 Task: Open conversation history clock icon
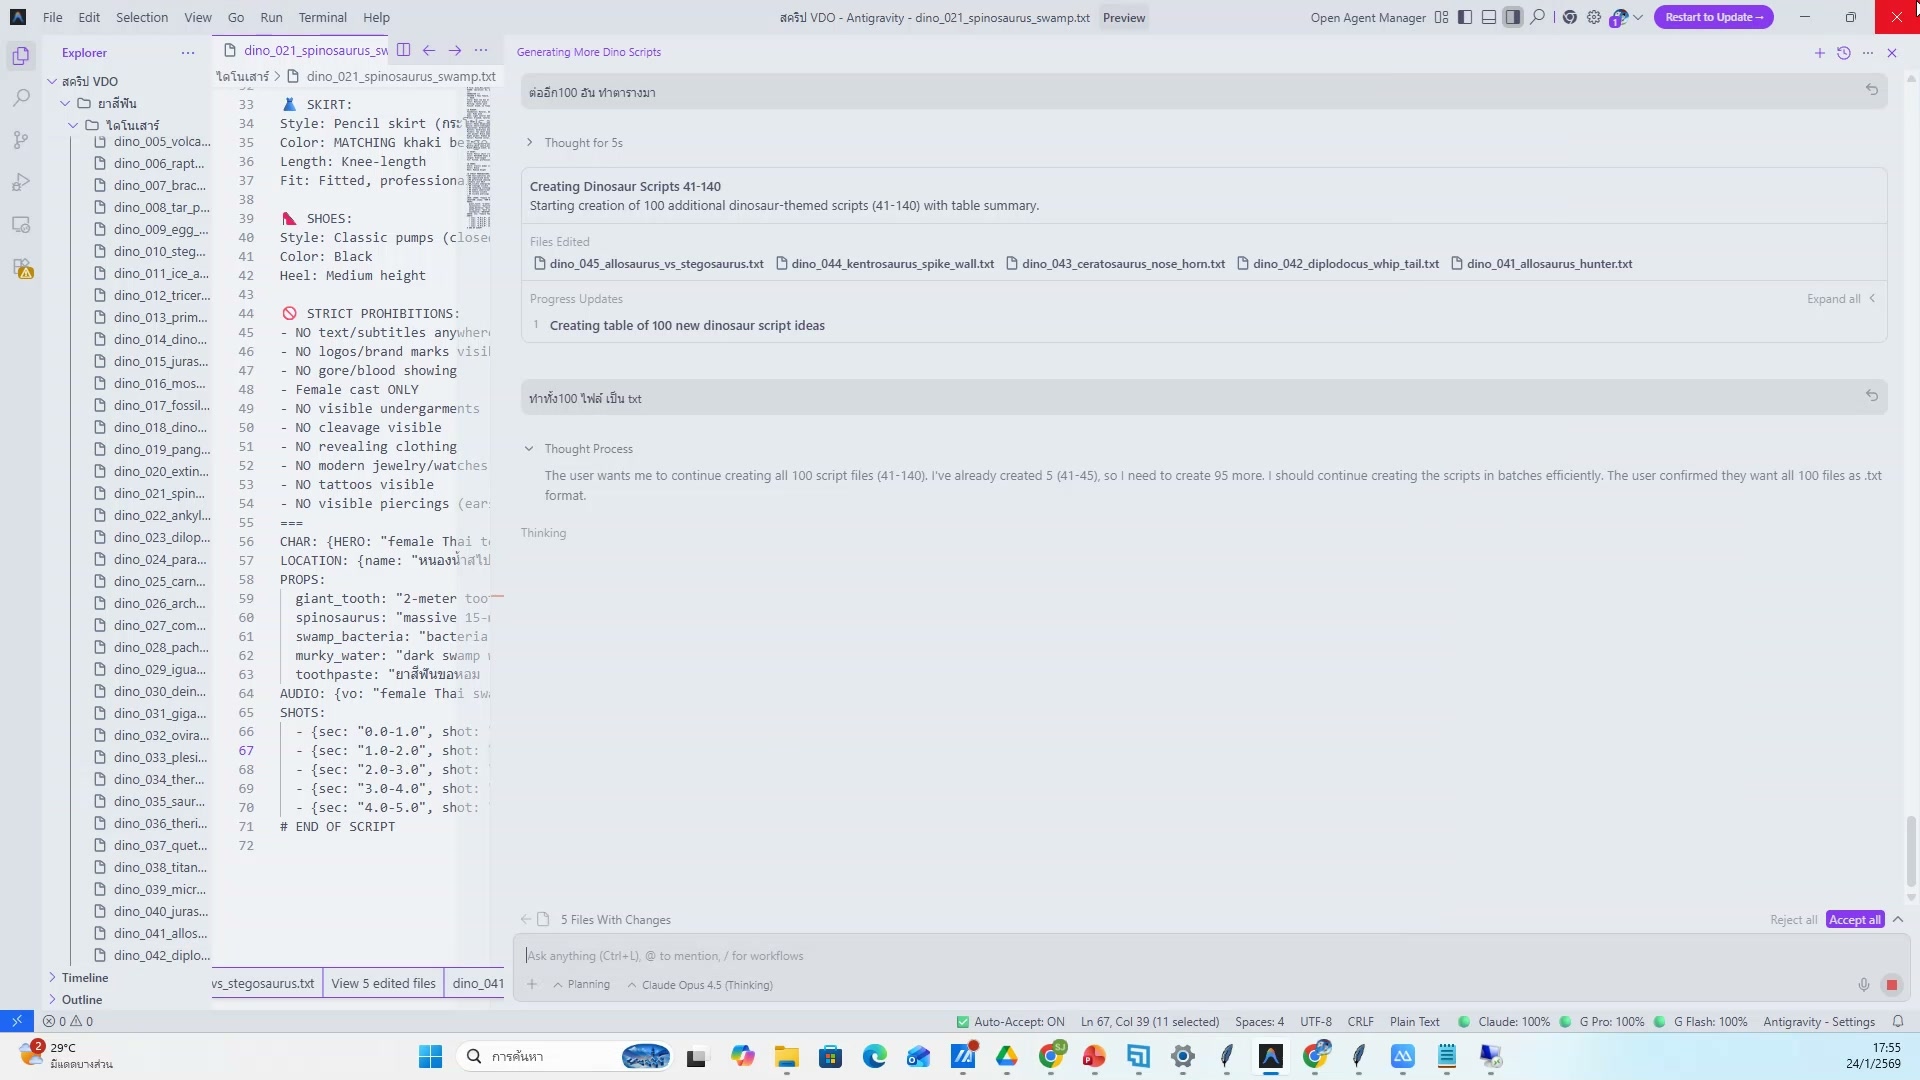coord(1843,53)
